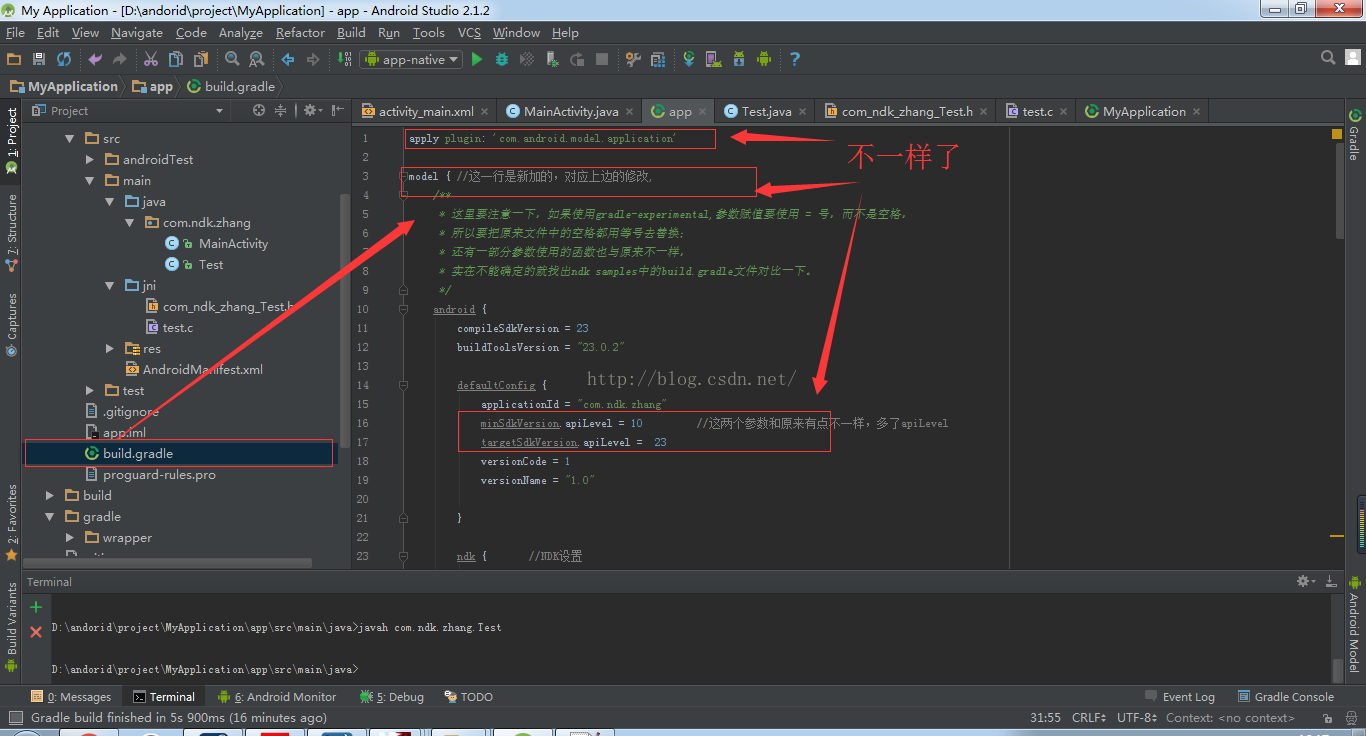Click the Forward navigation arrow icon
The width and height of the screenshot is (1366, 736).
(313, 59)
